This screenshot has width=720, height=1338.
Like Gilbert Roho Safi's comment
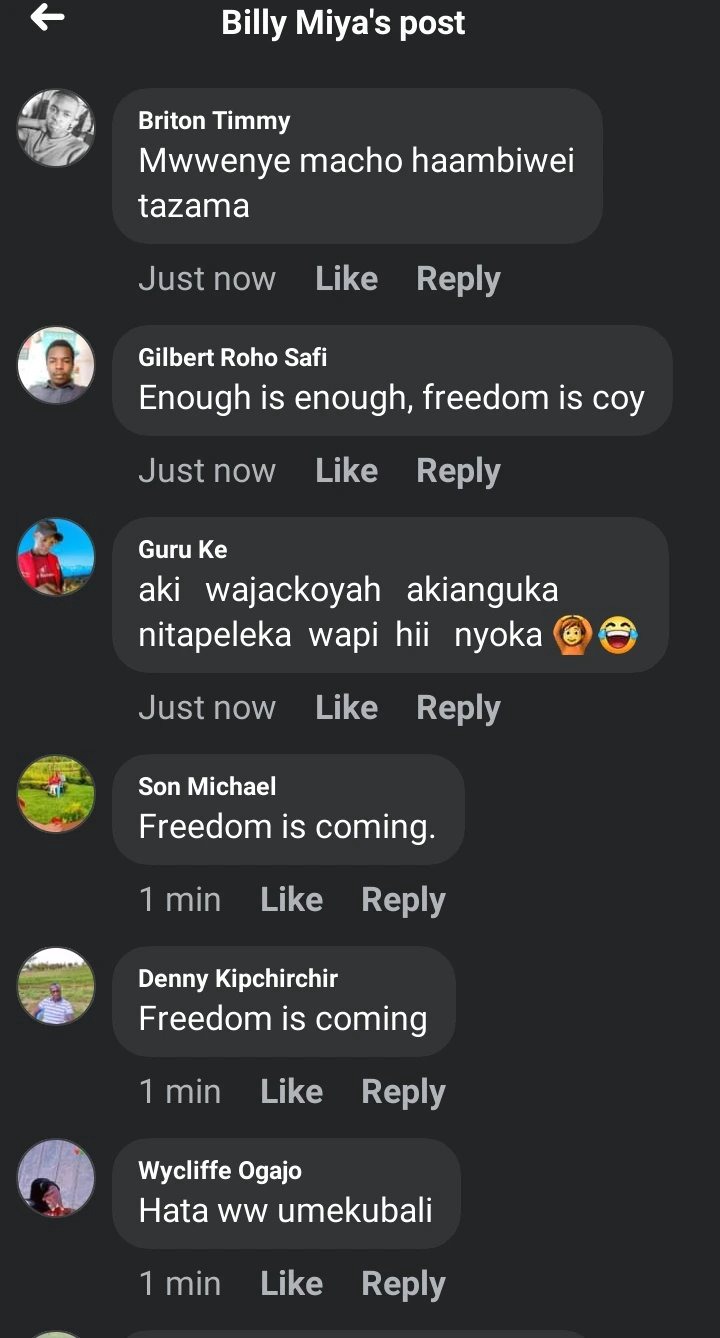pos(346,470)
